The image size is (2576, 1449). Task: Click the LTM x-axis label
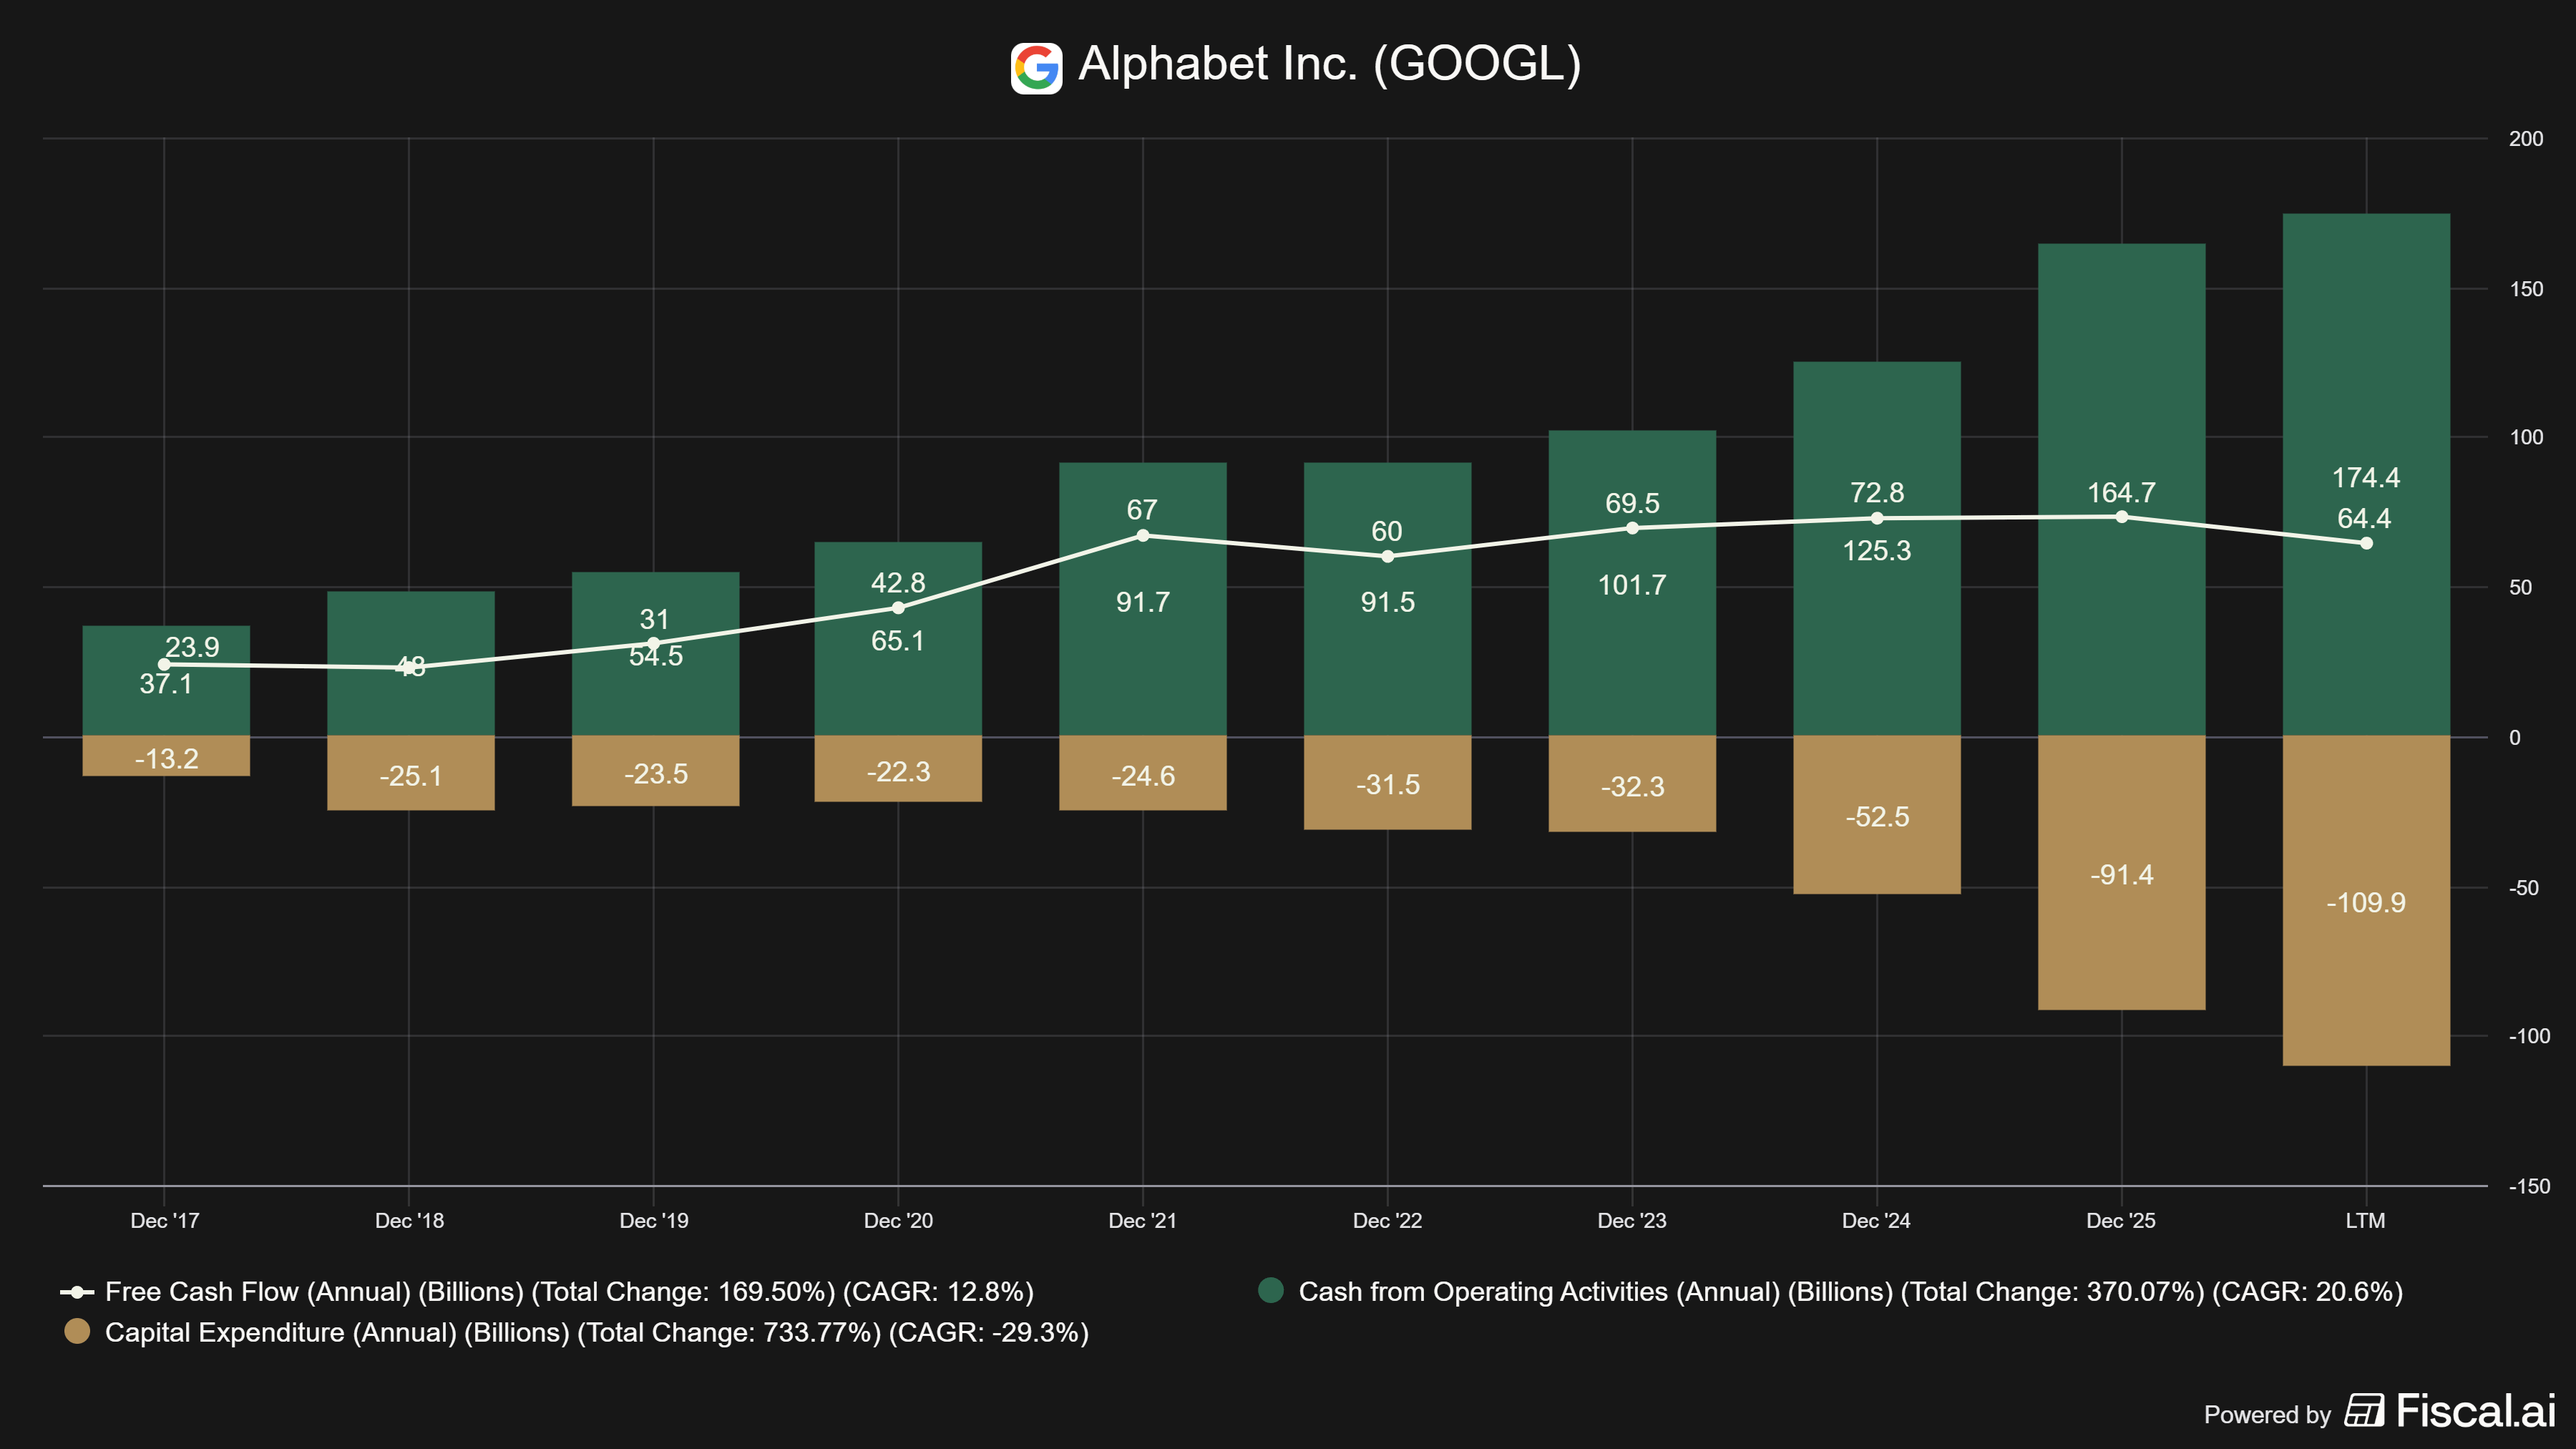2365,1221
